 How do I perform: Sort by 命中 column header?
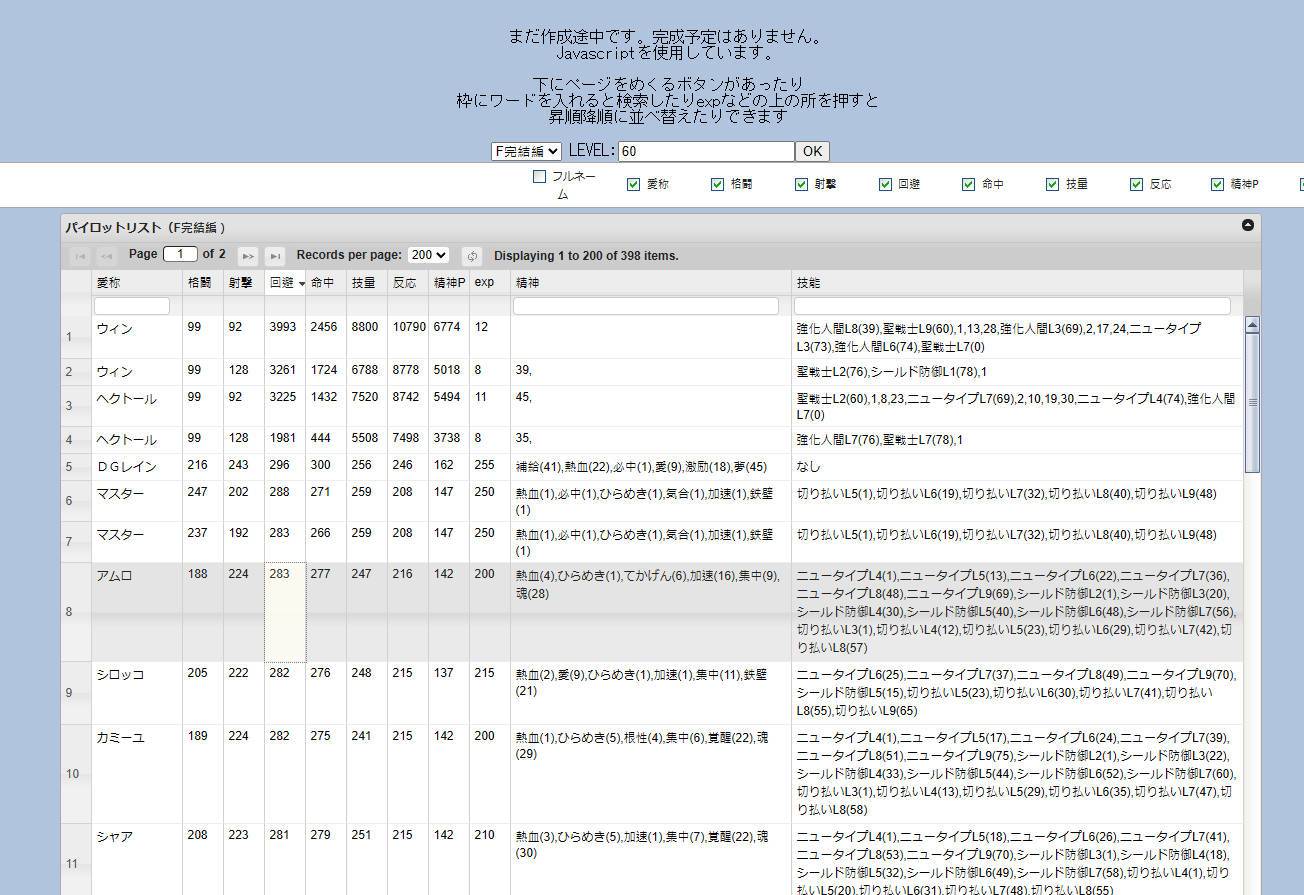326,283
